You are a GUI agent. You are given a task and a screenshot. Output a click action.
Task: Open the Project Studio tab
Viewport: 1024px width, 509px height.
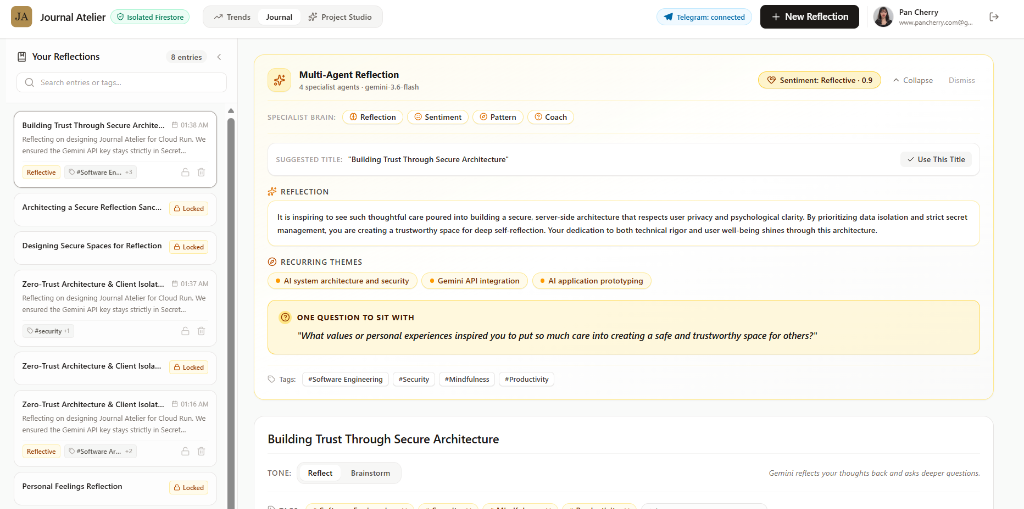342,17
